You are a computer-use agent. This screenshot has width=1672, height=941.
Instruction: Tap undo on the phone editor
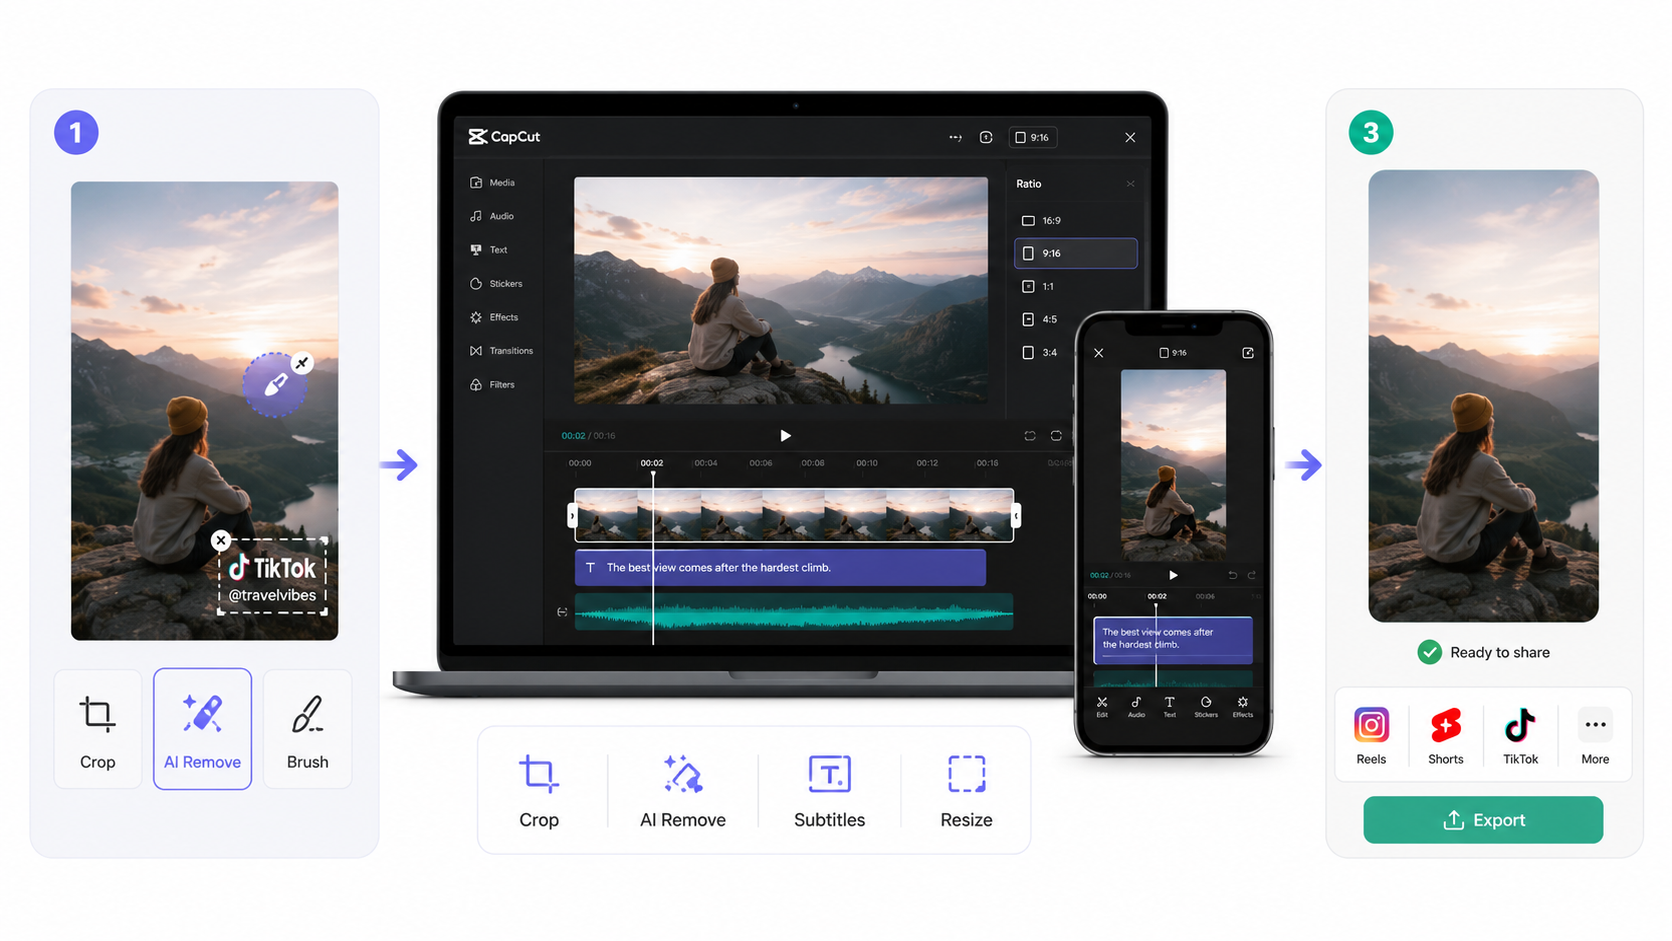click(1232, 575)
